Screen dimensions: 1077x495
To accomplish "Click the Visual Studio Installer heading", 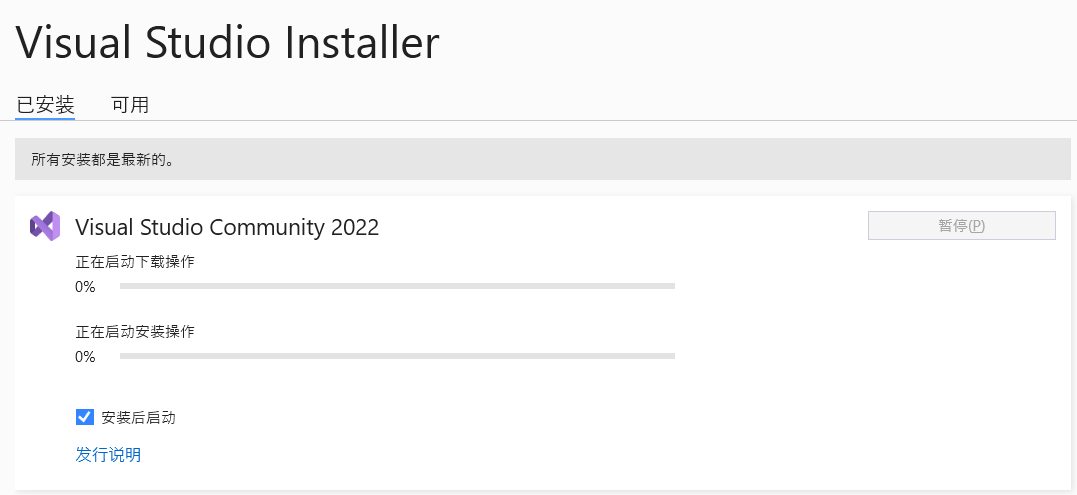I will click(227, 43).
